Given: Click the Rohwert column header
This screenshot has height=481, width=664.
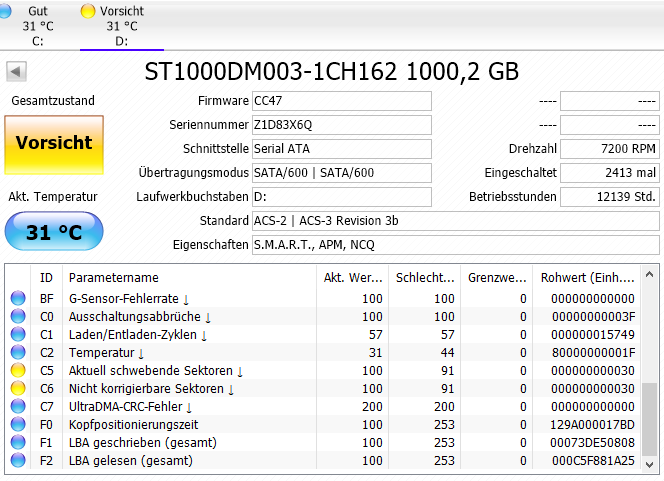Looking at the screenshot, I should point(587,278).
